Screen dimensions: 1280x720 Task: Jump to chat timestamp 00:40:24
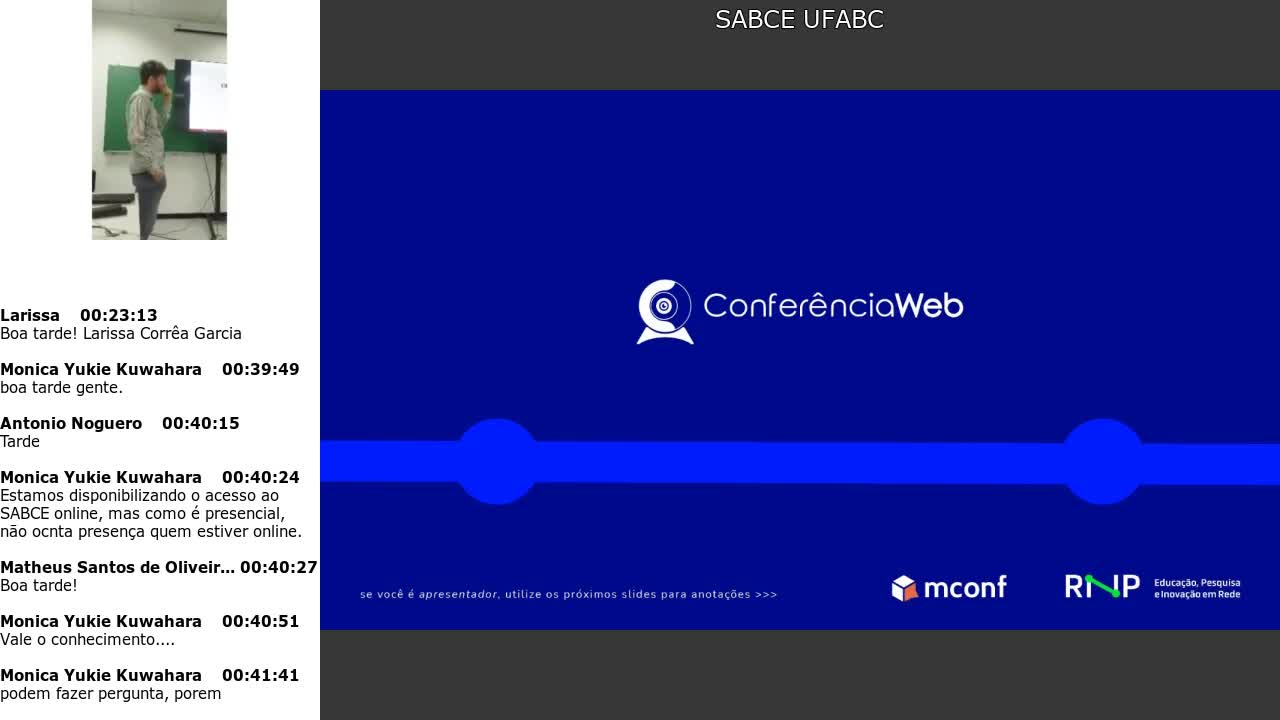tap(261, 478)
